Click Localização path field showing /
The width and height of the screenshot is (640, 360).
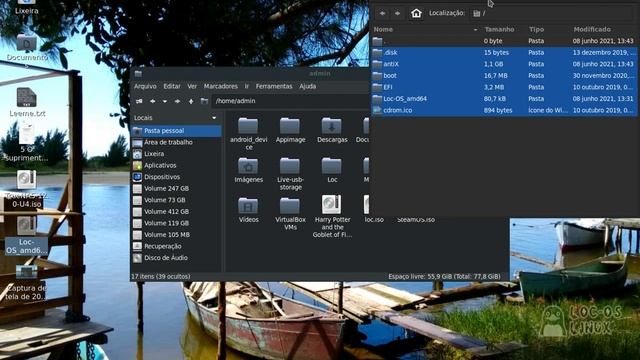(x=552, y=13)
